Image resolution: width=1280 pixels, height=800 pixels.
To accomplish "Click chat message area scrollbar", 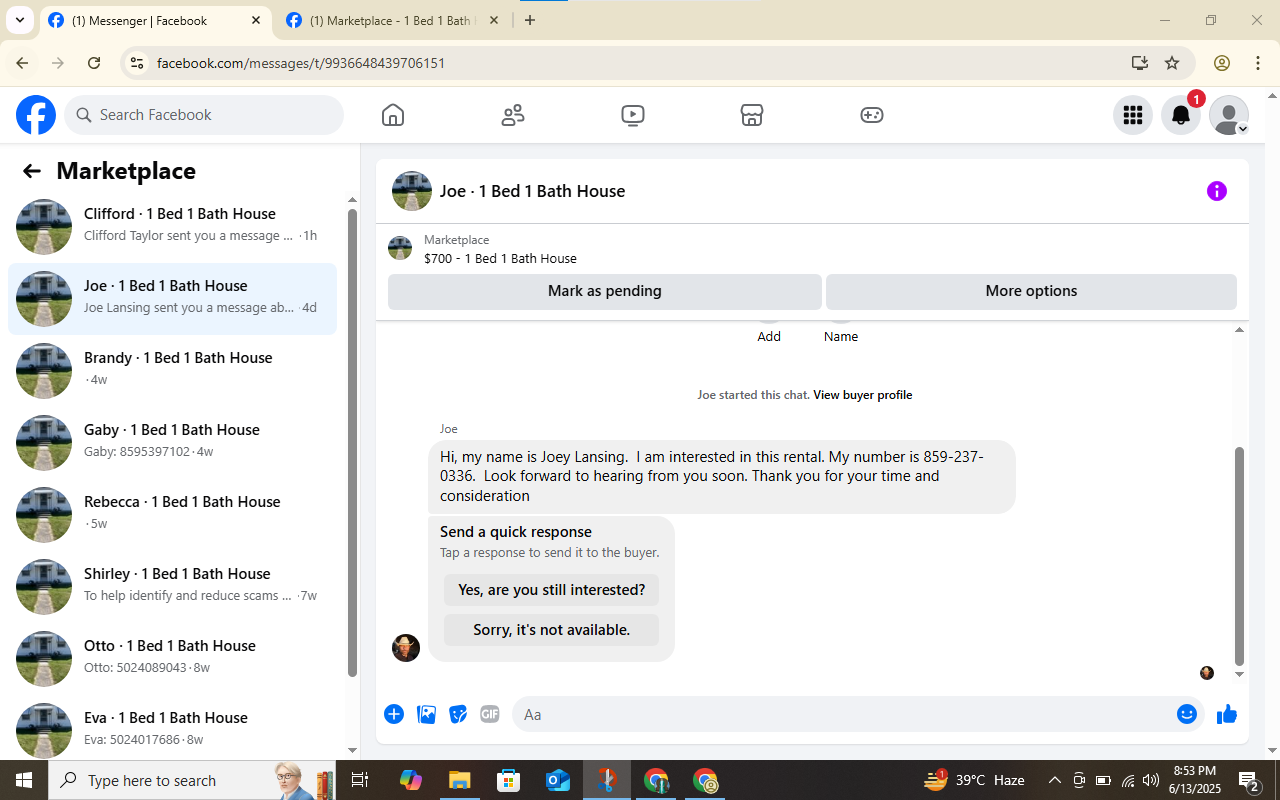I will click(1240, 556).
